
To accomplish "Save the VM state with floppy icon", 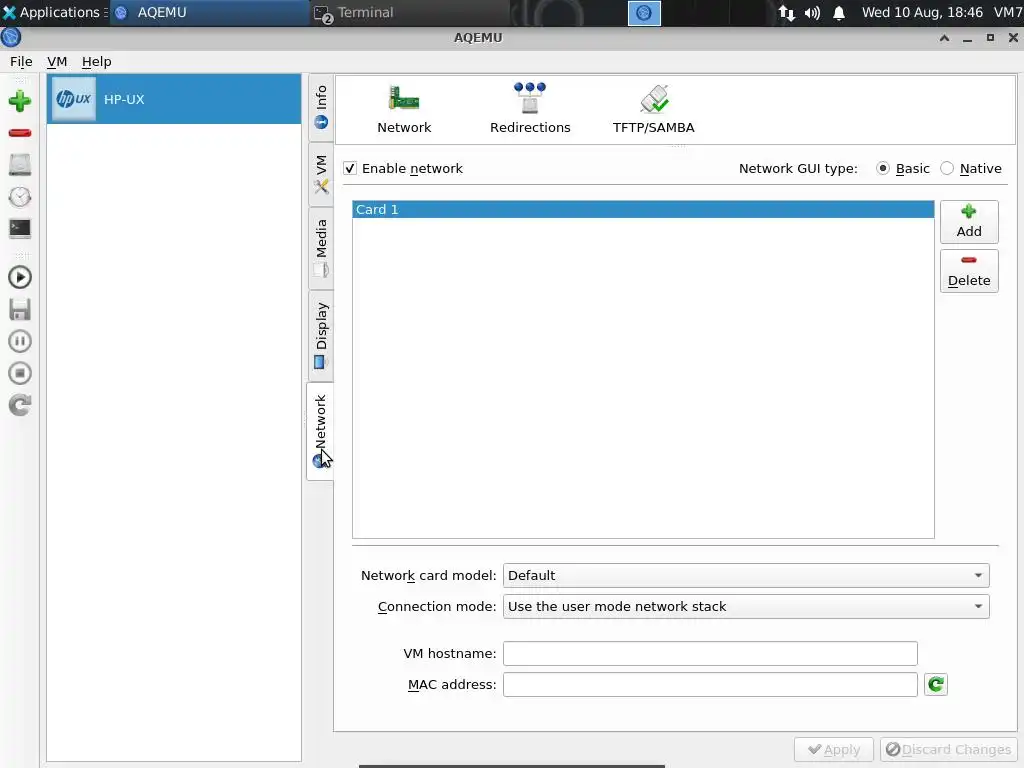I will [20, 310].
